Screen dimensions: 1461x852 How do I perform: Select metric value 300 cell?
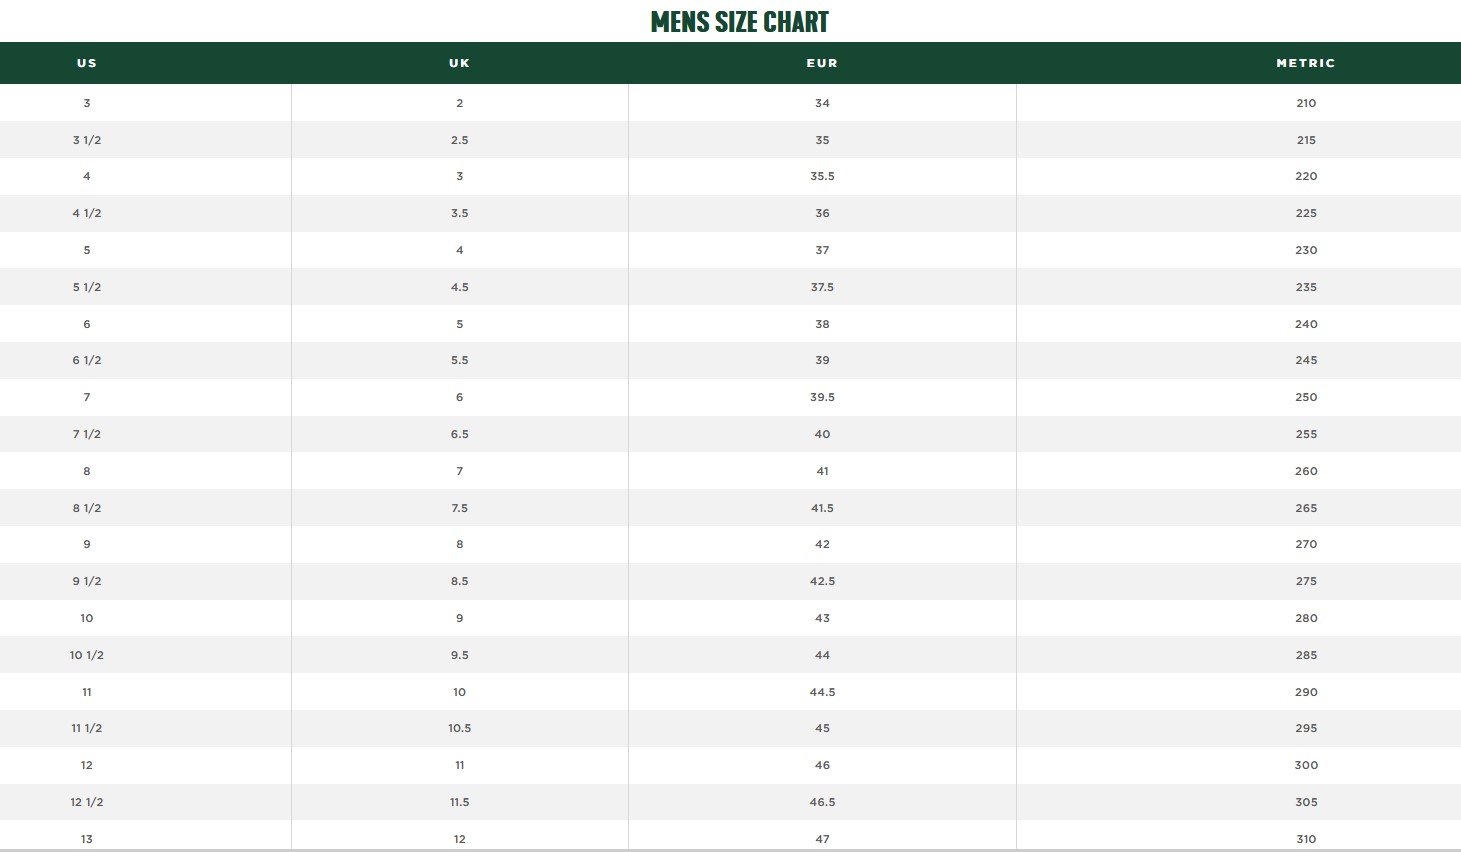1306,765
